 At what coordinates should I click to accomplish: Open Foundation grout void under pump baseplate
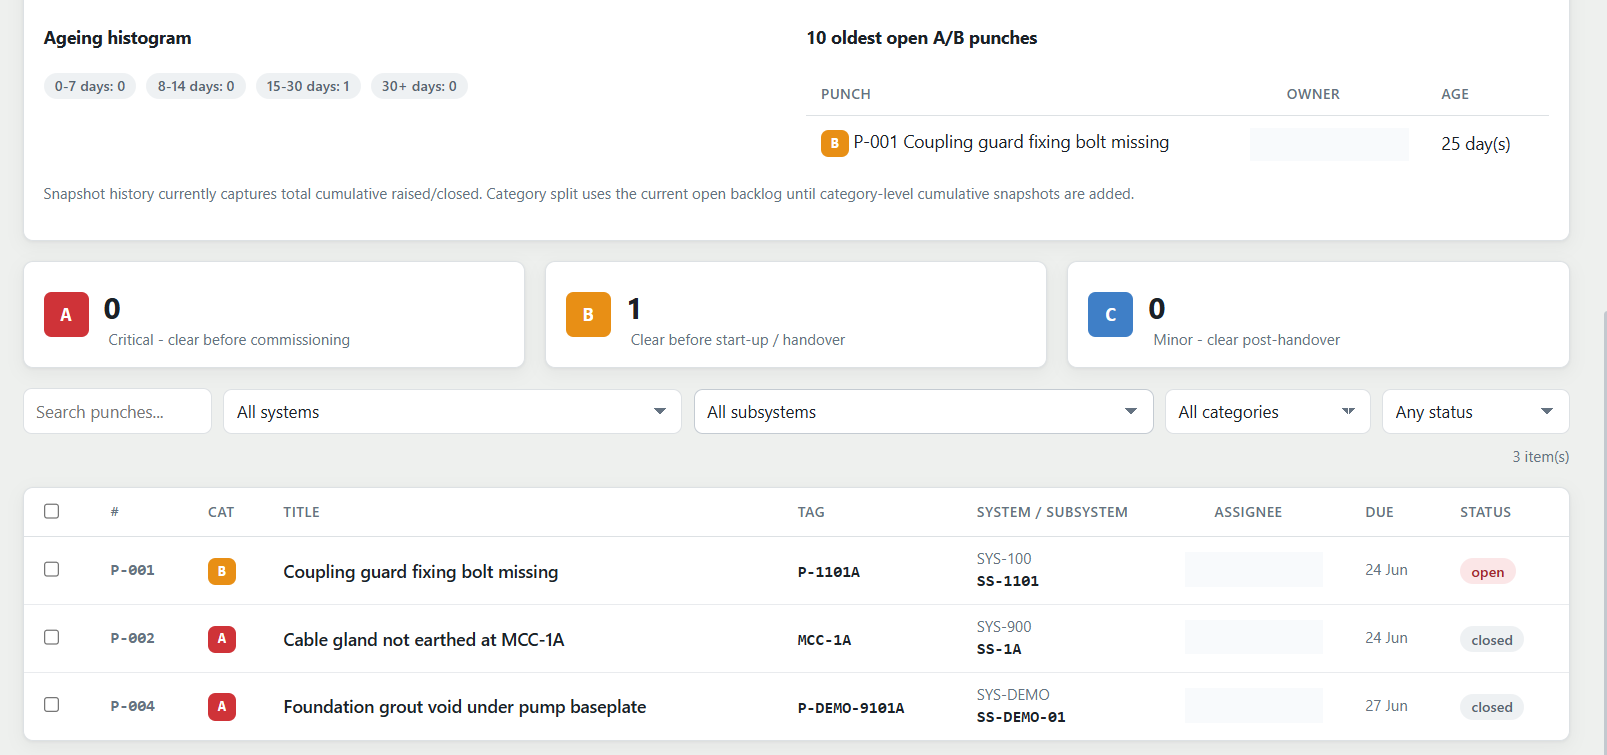[x=465, y=707]
